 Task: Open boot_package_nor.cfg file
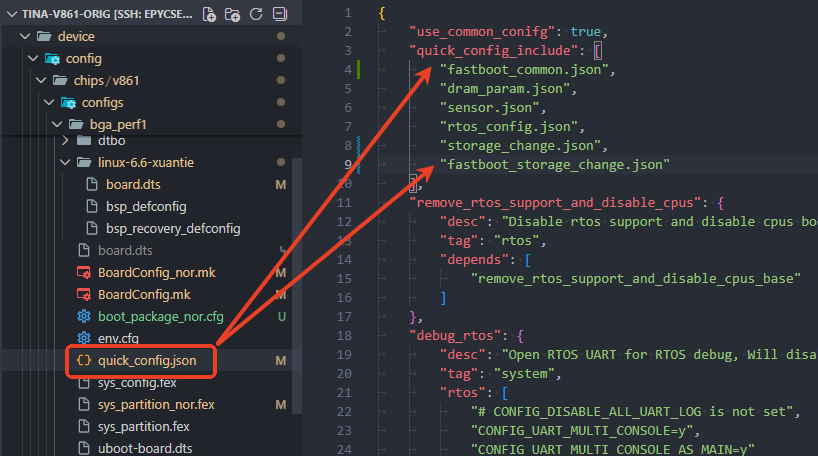point(160,316)
